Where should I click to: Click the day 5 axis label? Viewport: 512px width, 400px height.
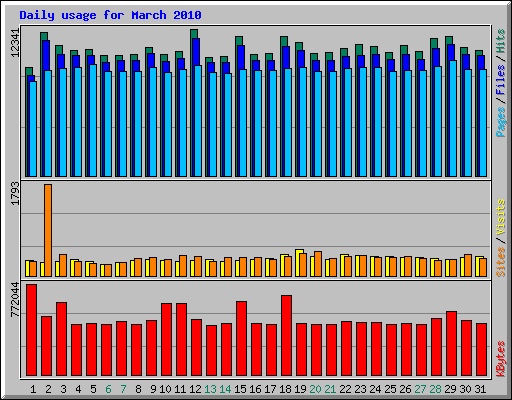click(93, 389)
